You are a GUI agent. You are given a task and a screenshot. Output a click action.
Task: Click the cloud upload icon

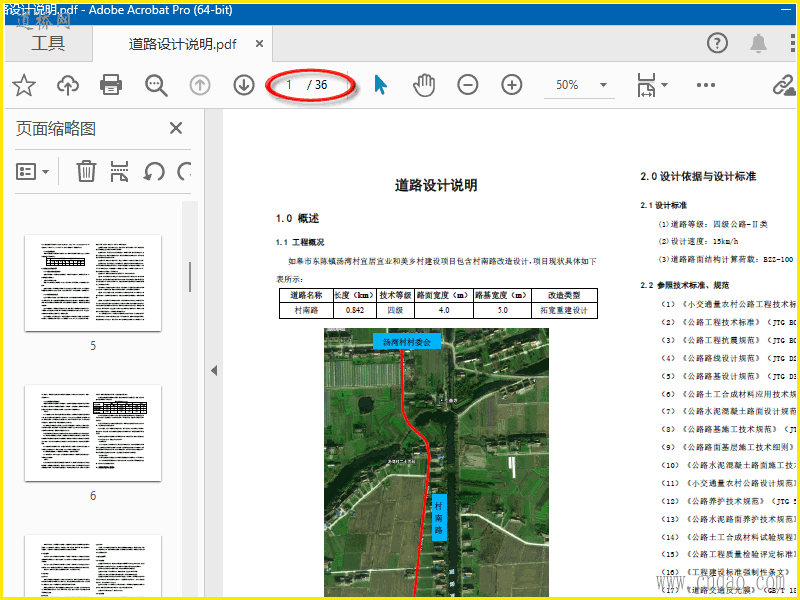pyautogui.click(x=68, y=85)
